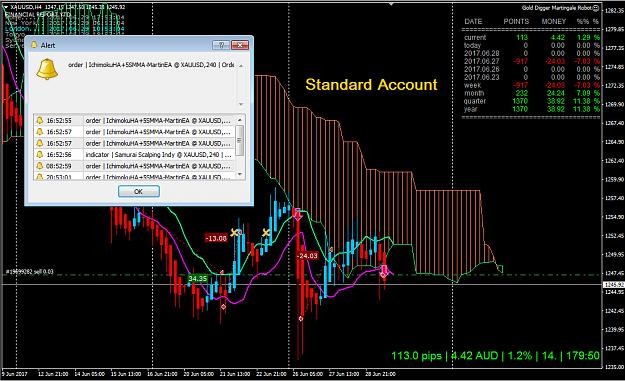Click the OK button in Alert dialog
The image size is (625, 381).
[x=139, y=192]
